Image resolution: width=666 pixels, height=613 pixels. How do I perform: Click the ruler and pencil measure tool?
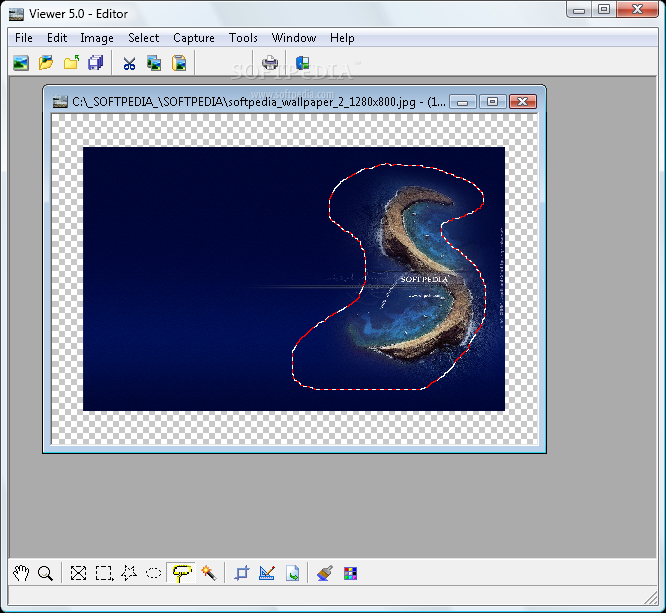click(x=267, y=573)
